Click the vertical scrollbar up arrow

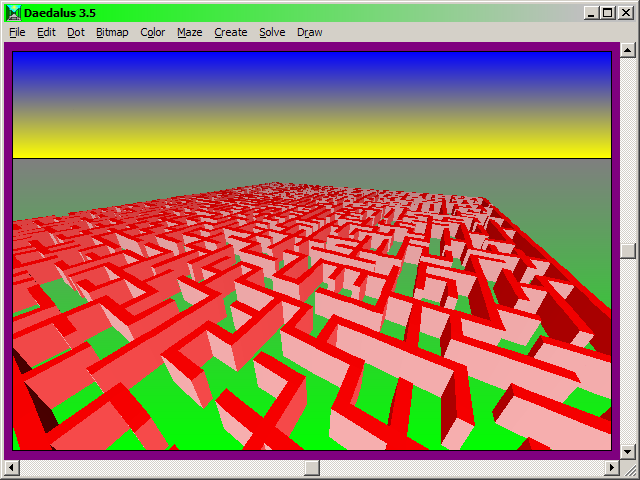click(627, 50)
